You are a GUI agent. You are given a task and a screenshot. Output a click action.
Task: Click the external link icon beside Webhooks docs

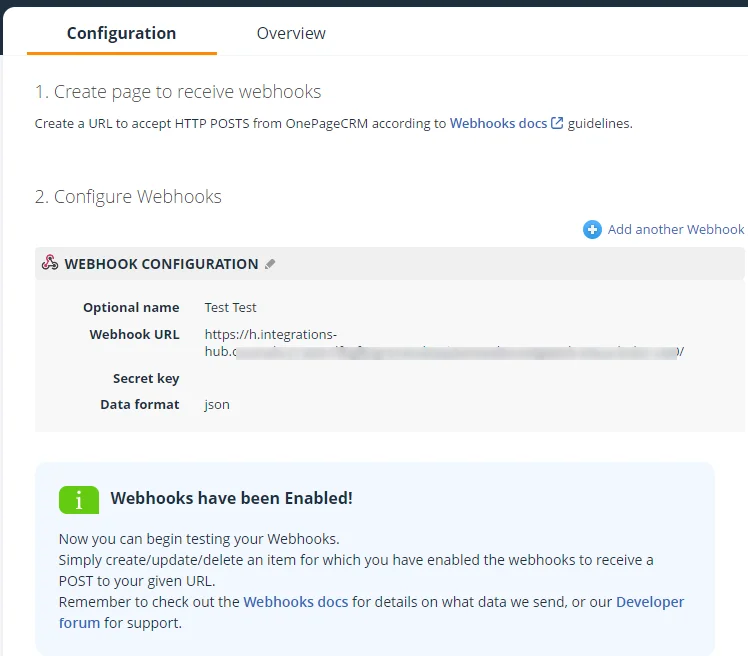tap(557, 123)
